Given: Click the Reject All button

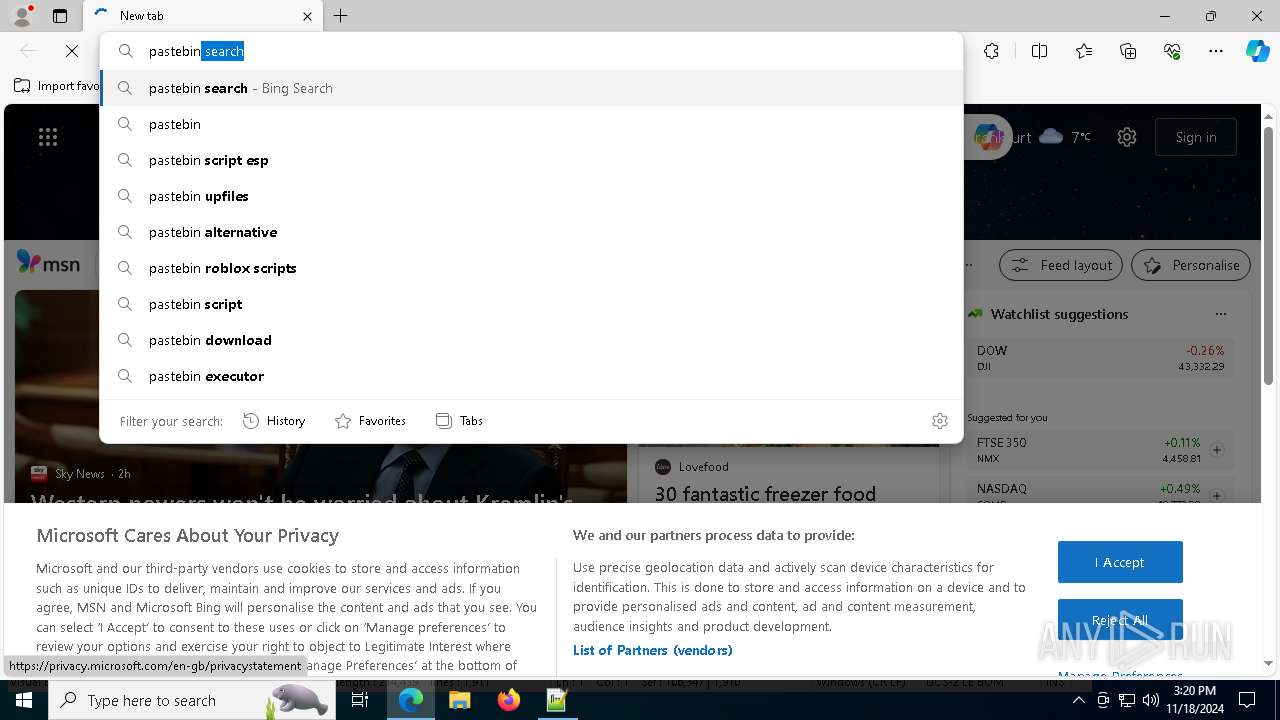Looking at the screenshot, I should pyautogui.click(x=1120, y=620).
